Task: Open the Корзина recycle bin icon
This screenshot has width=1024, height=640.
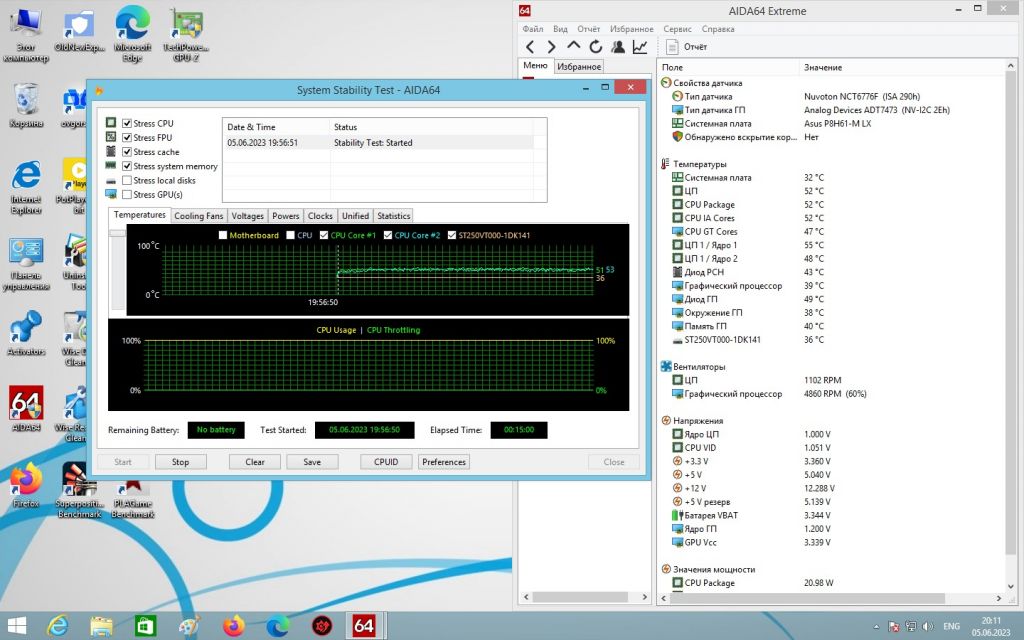Action: (26, 105)
